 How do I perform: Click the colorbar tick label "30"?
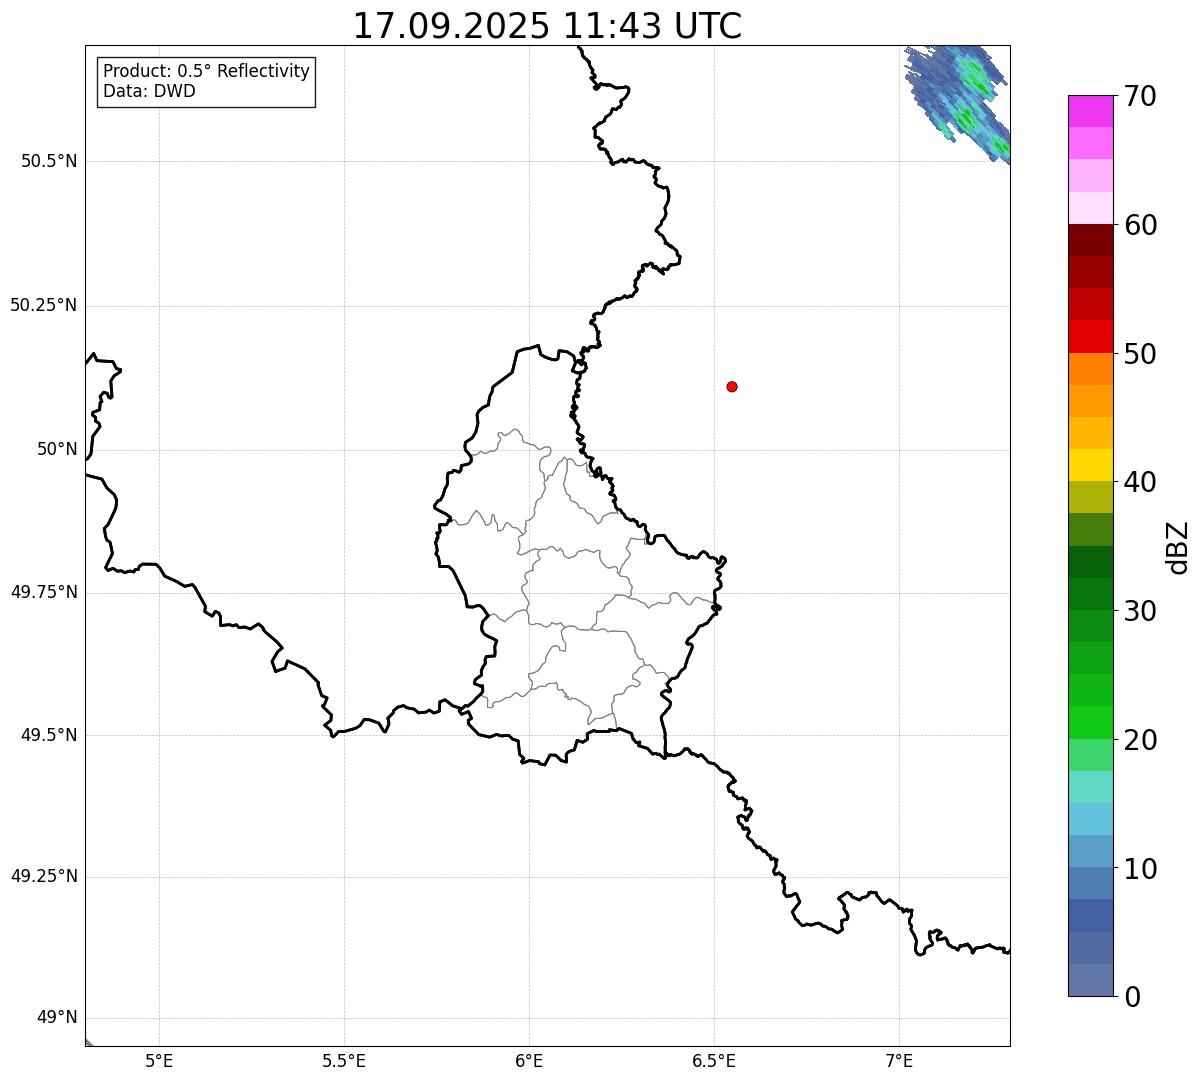coord(1140,611)
